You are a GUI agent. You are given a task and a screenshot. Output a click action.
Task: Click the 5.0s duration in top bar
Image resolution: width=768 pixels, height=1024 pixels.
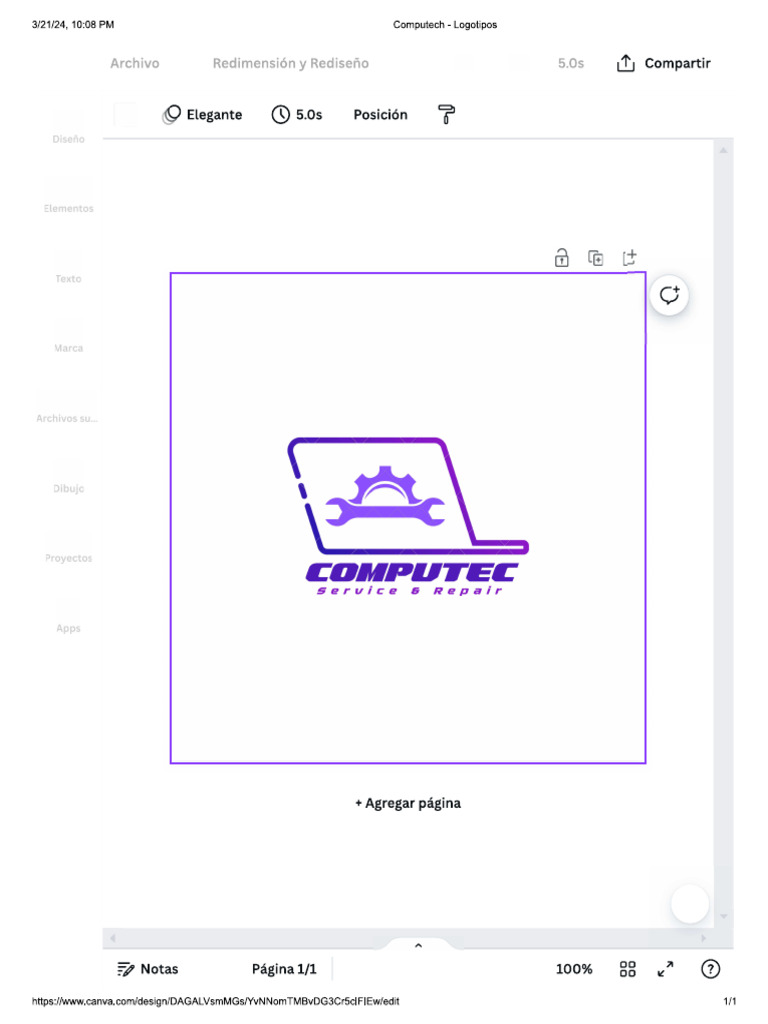[x=571, y=63]
